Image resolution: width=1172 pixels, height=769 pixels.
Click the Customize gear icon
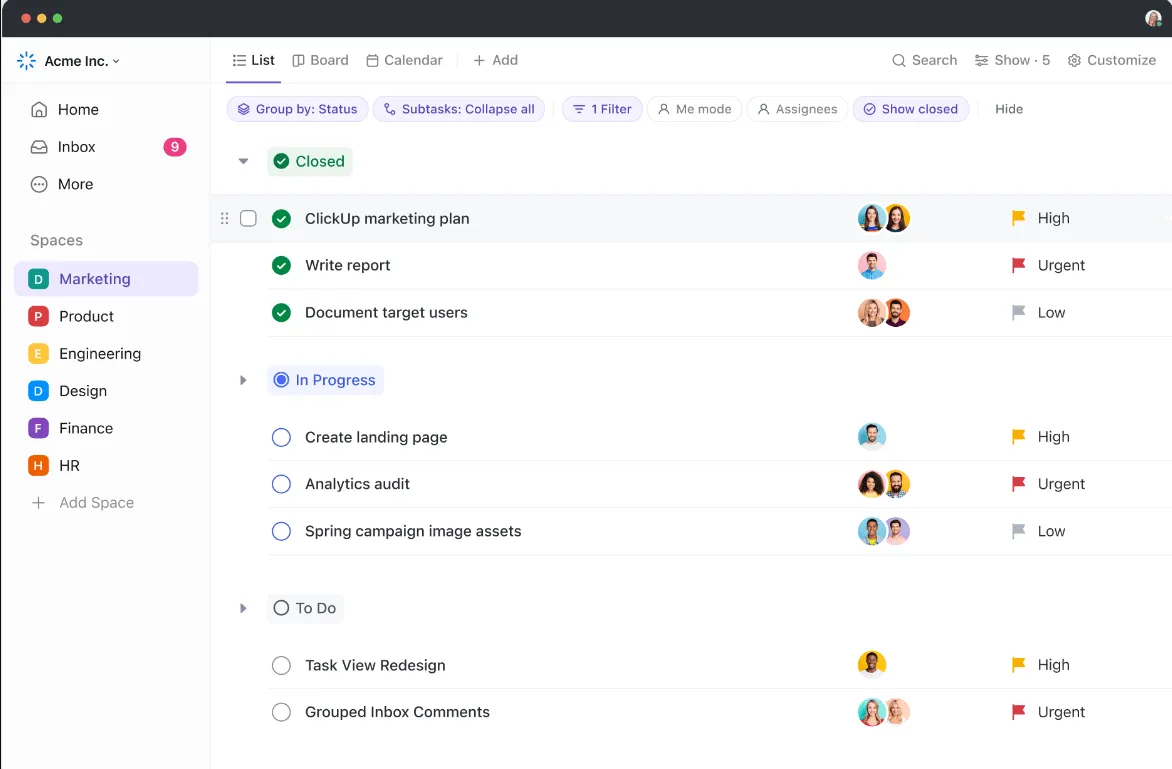coord(1074,61)
